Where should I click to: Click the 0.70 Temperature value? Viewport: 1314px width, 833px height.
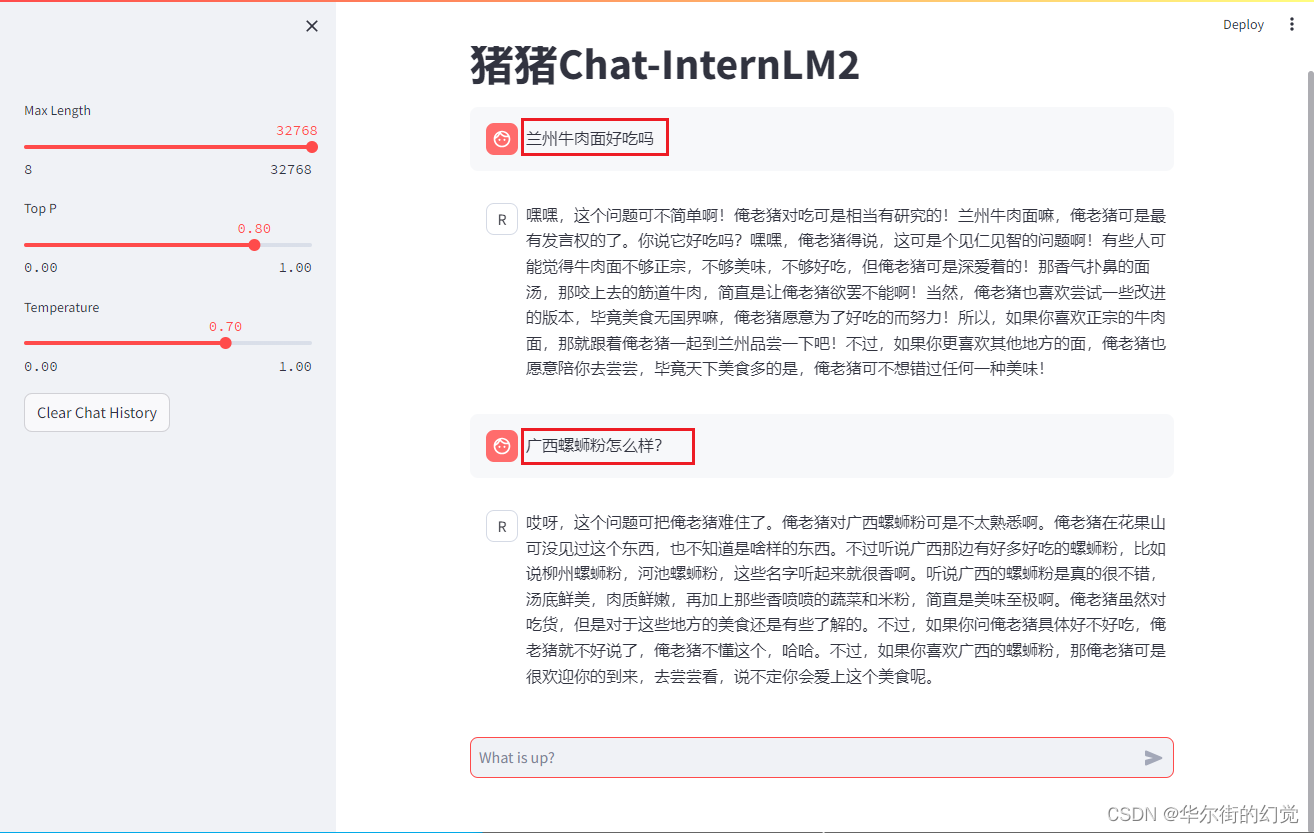coord(225,327)
